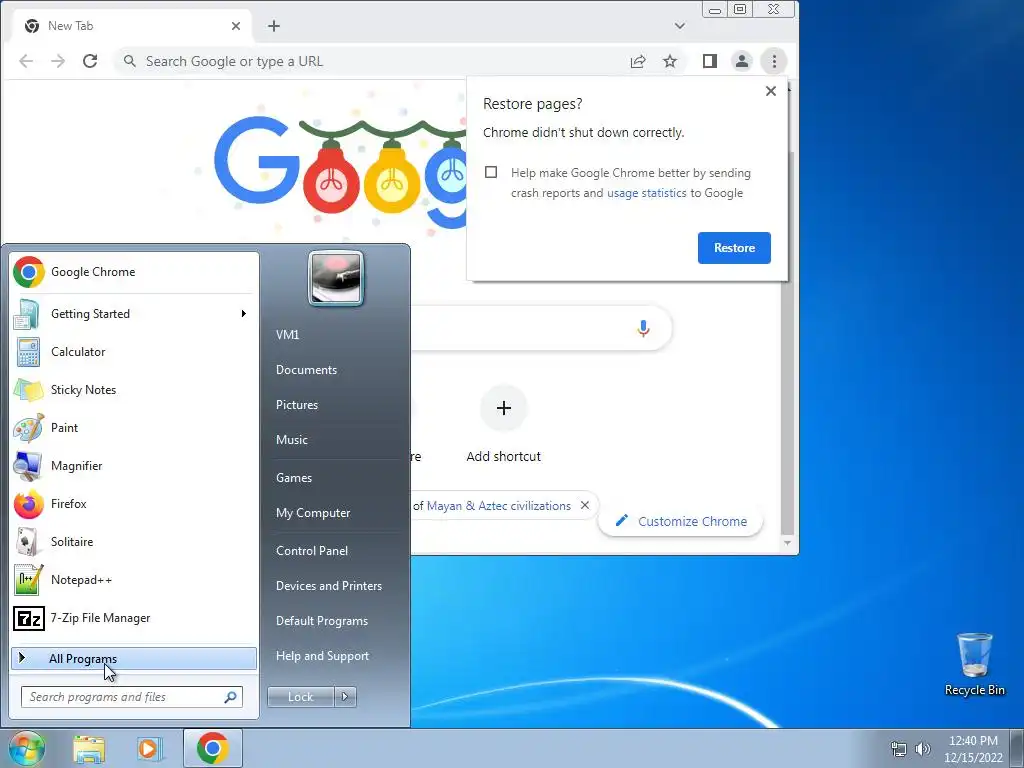Start voice search with the microphone icon
Viewport: 1024px width, 768px height.
point(643,328)
